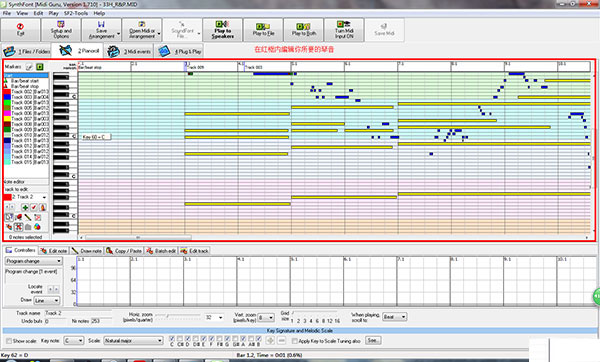Open the Scale Natural major dropdown
The image size is (600, 362).
(133, 340)
